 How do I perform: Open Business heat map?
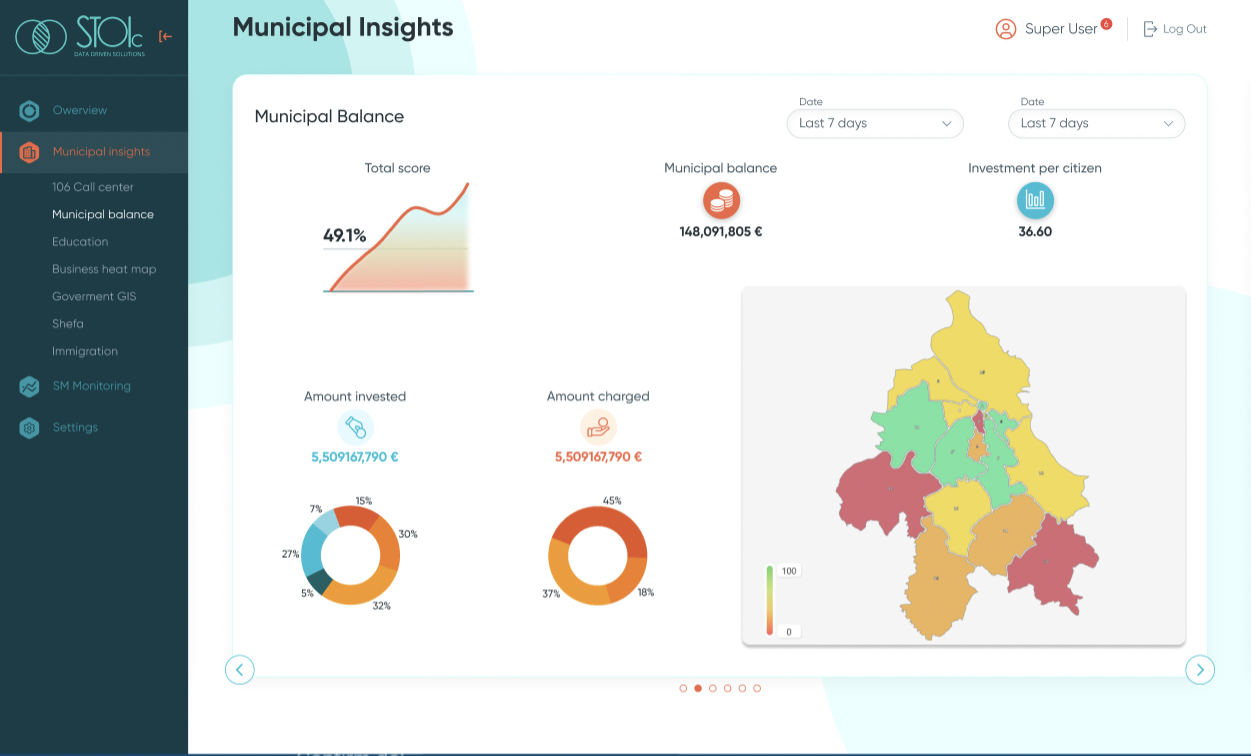point(104,269)
